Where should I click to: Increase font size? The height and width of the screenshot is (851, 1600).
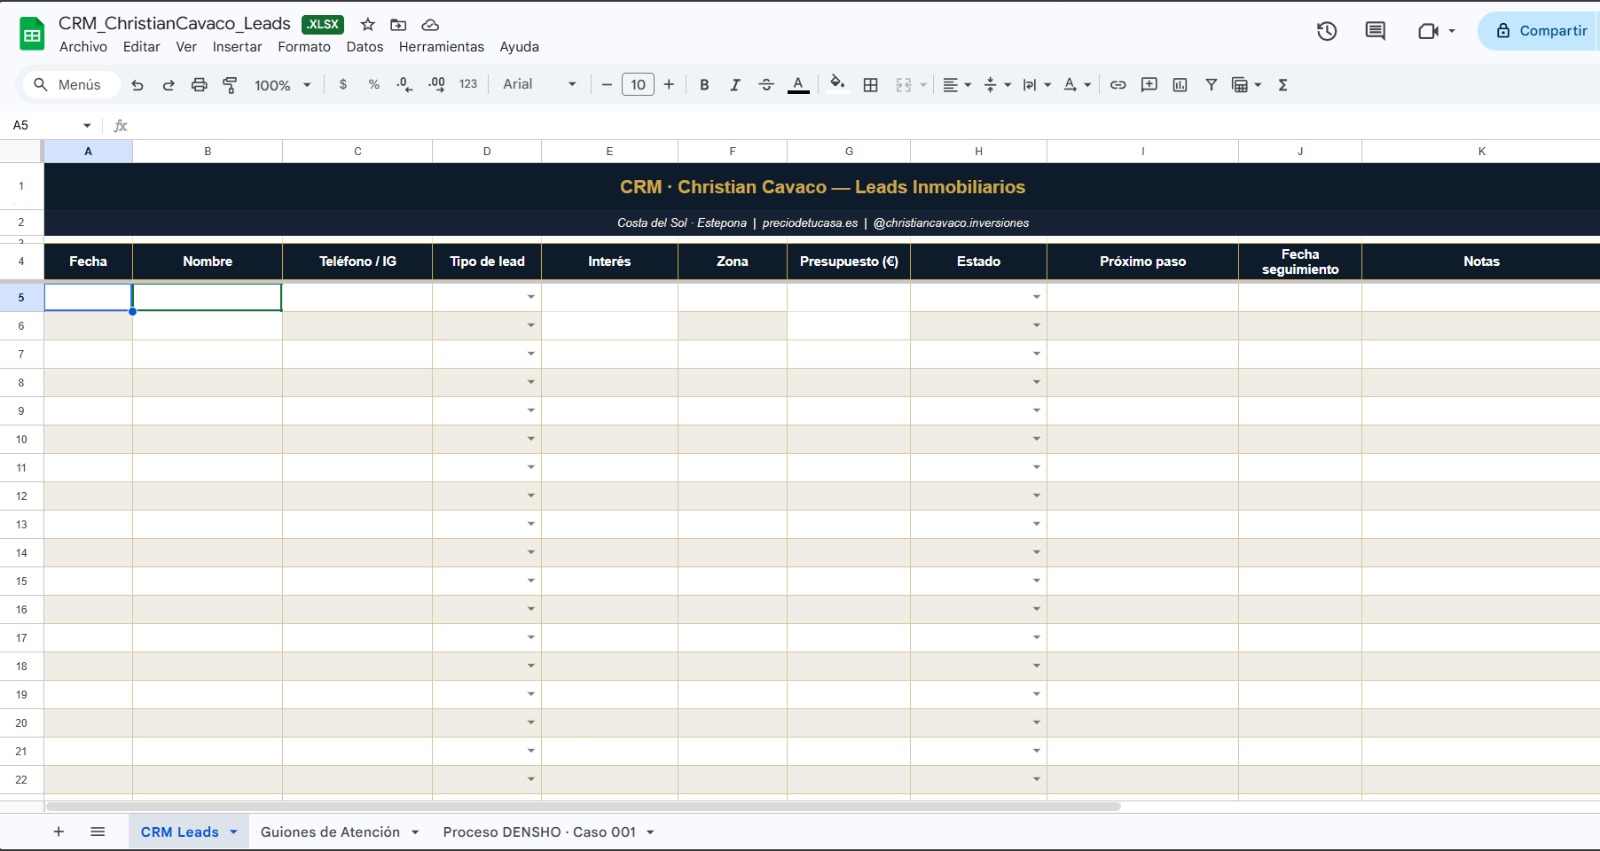[669, 85]
